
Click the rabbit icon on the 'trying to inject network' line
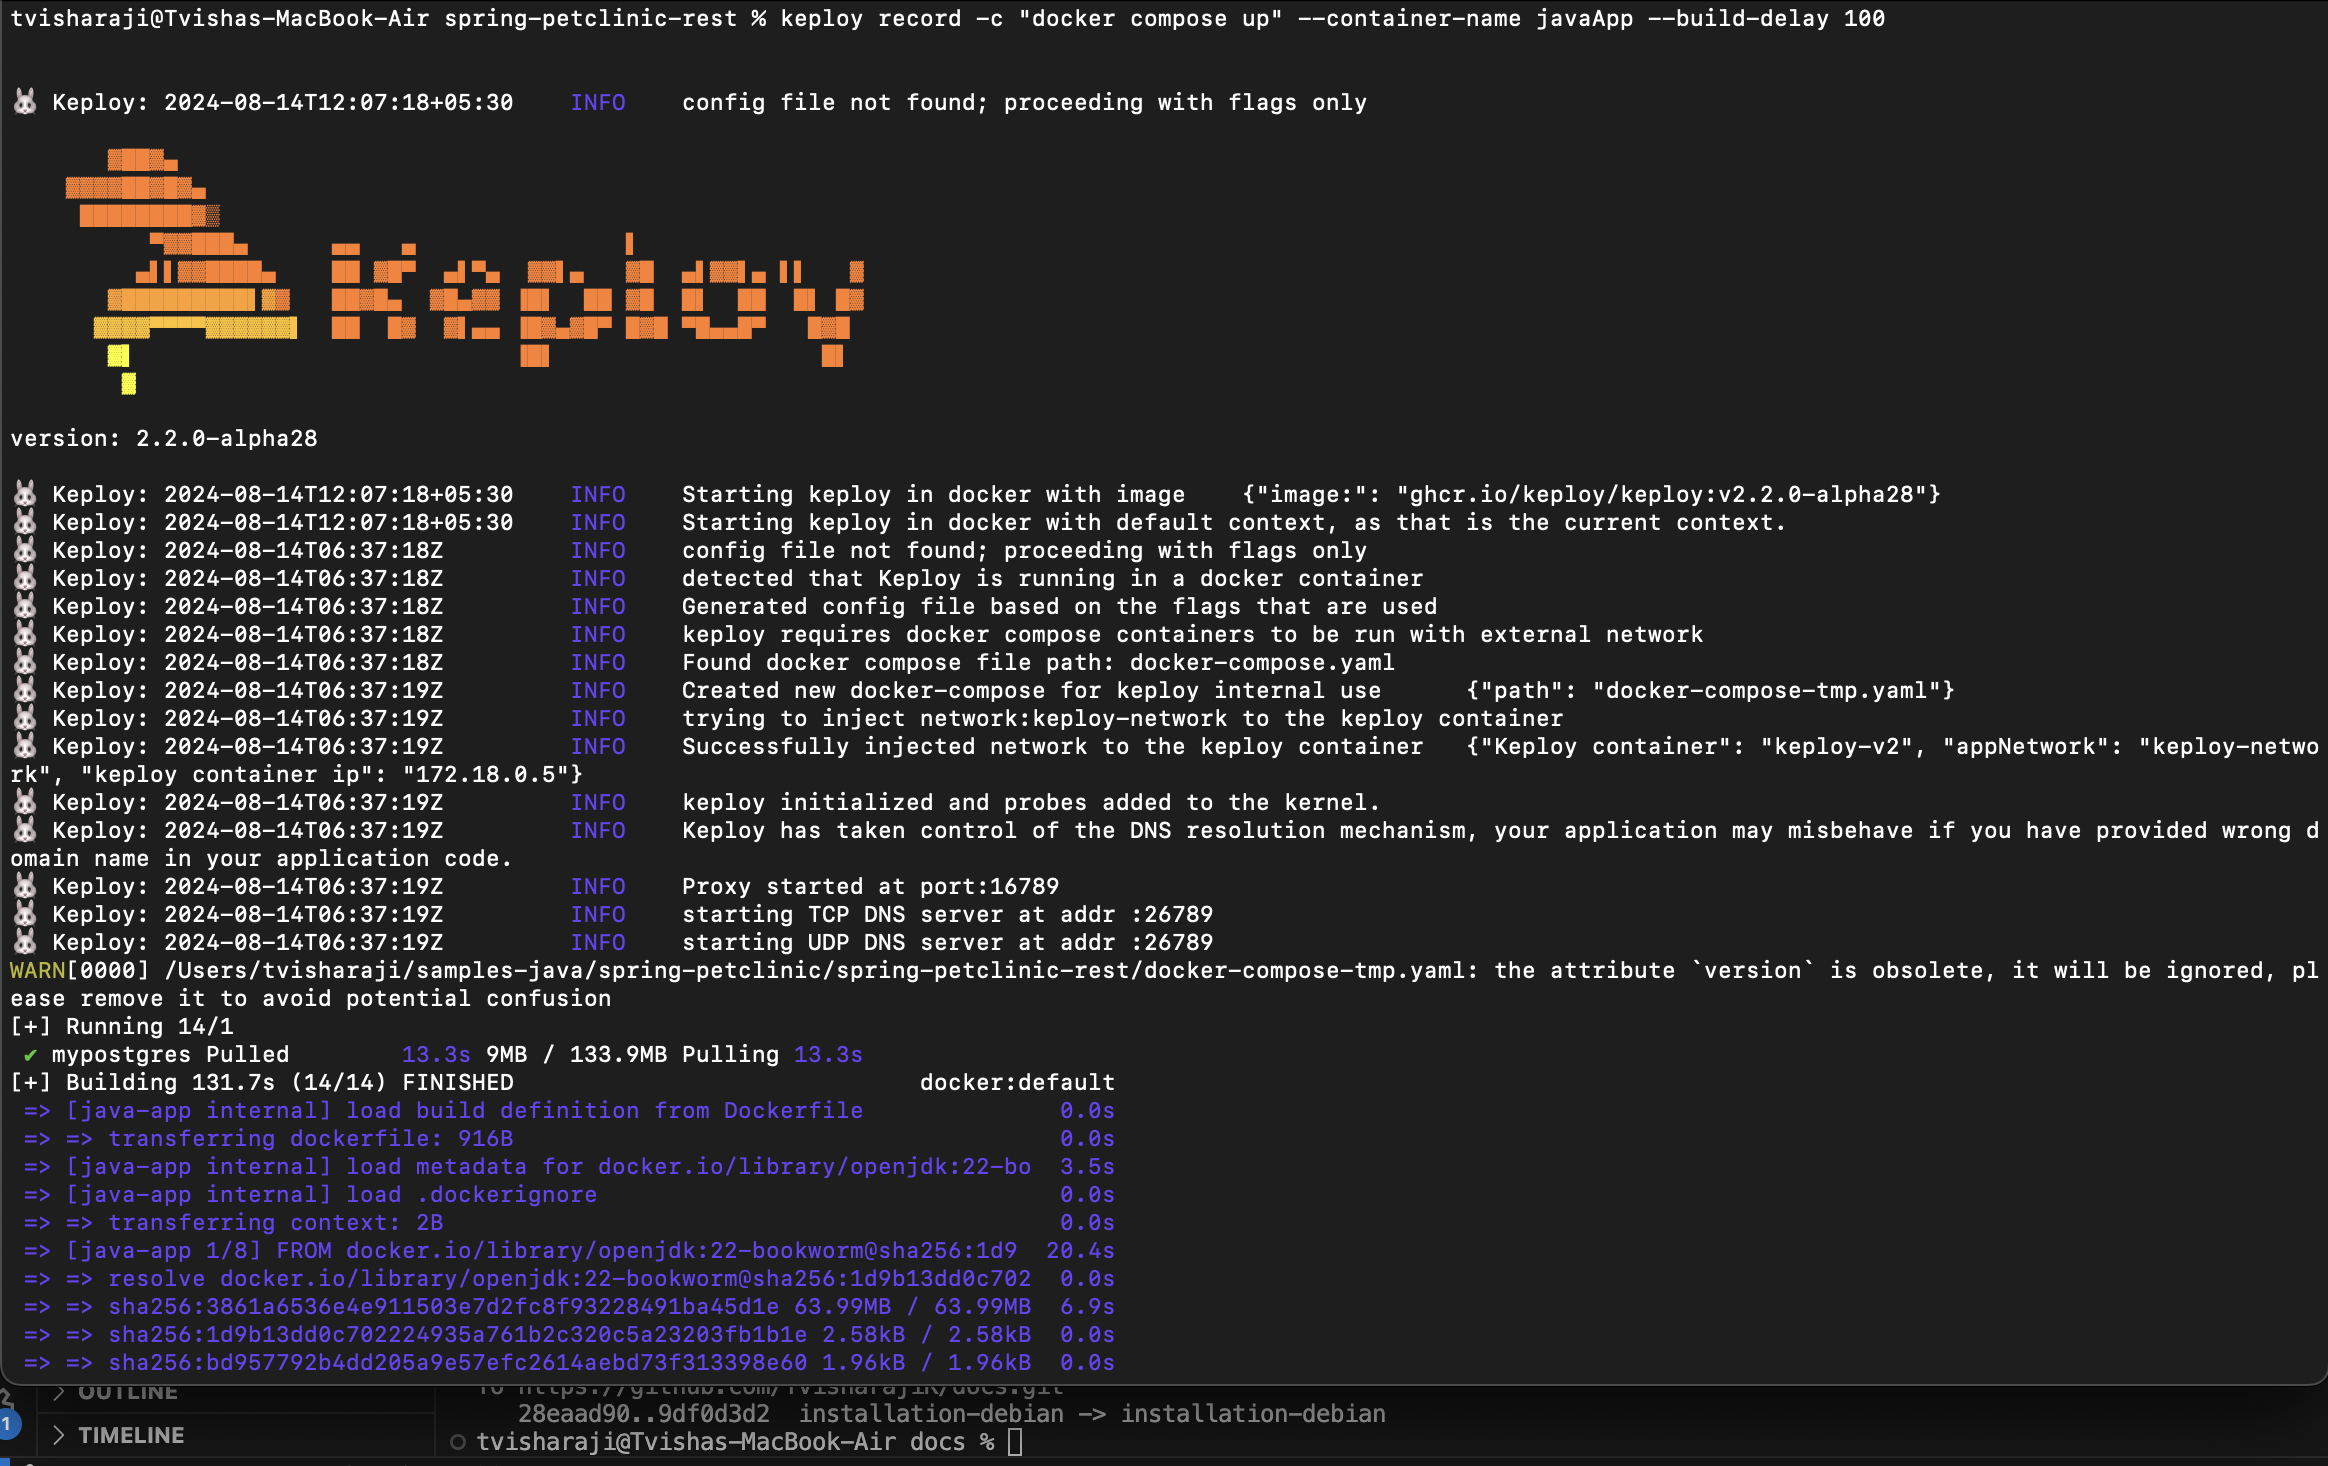coord(25,717)
